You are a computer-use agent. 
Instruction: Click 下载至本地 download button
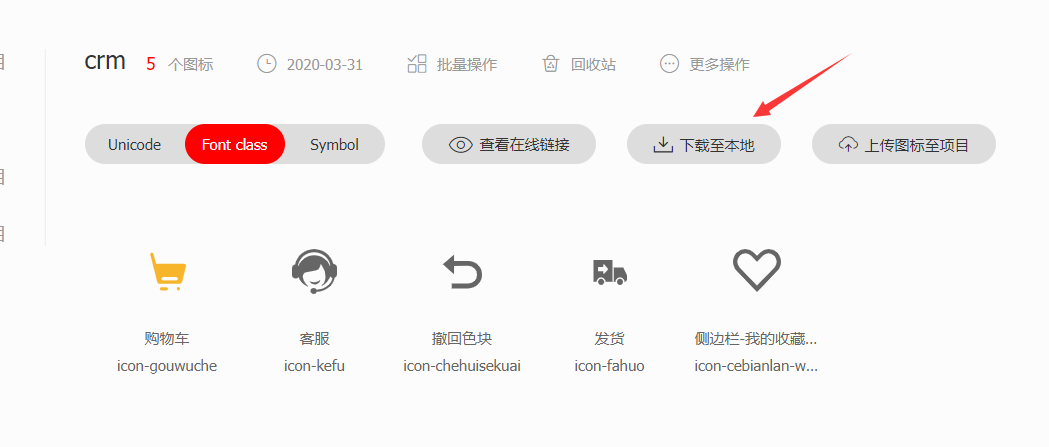point(704,145)
